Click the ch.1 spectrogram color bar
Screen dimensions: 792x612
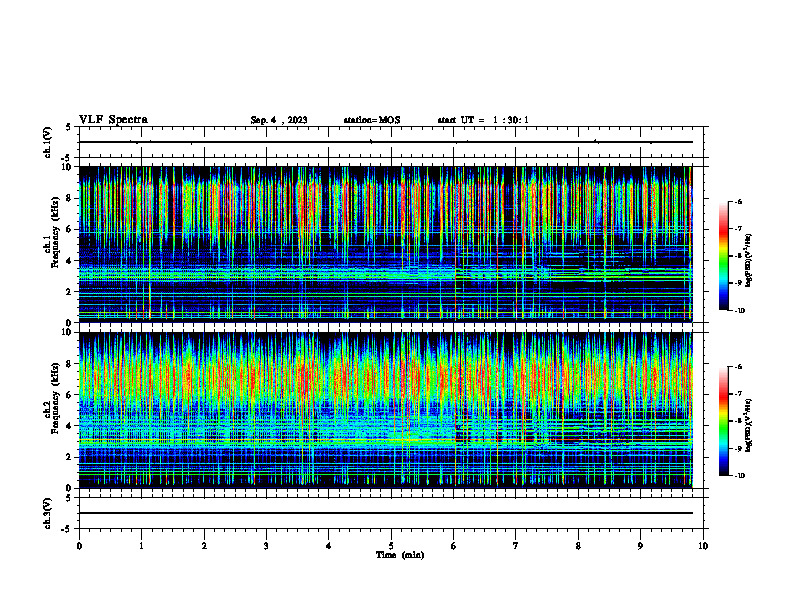click(723, 256)
